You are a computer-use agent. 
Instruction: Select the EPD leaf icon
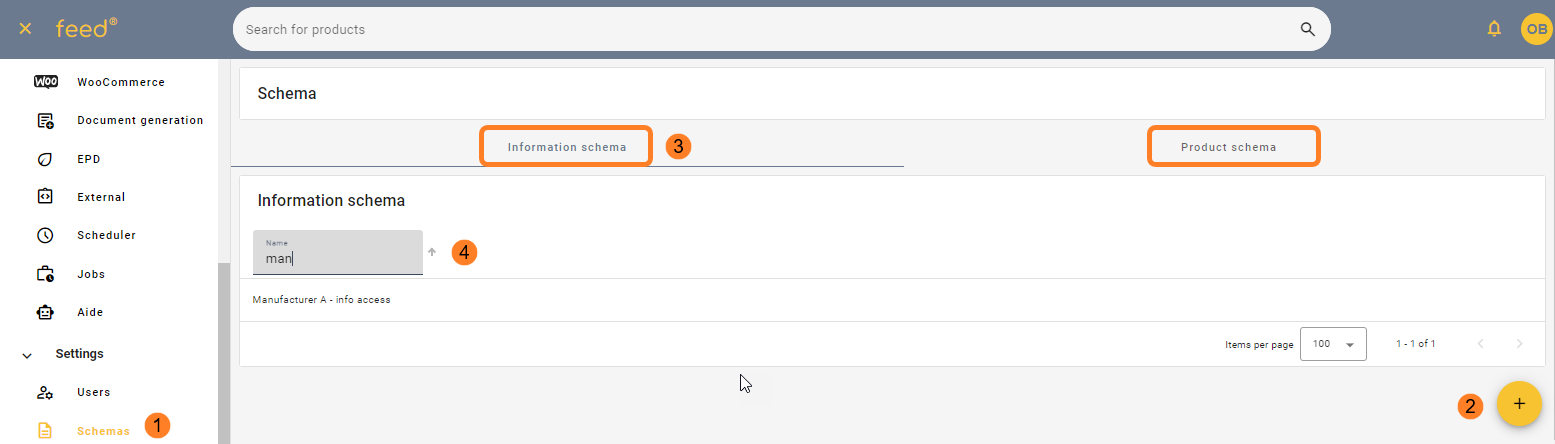click(45, 159)
